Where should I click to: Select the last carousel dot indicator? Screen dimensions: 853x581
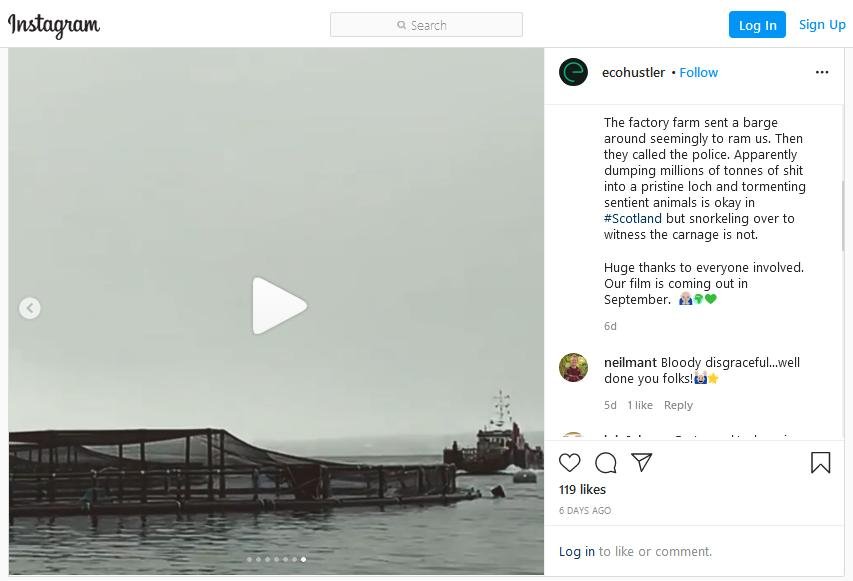(x=303, y=559)
